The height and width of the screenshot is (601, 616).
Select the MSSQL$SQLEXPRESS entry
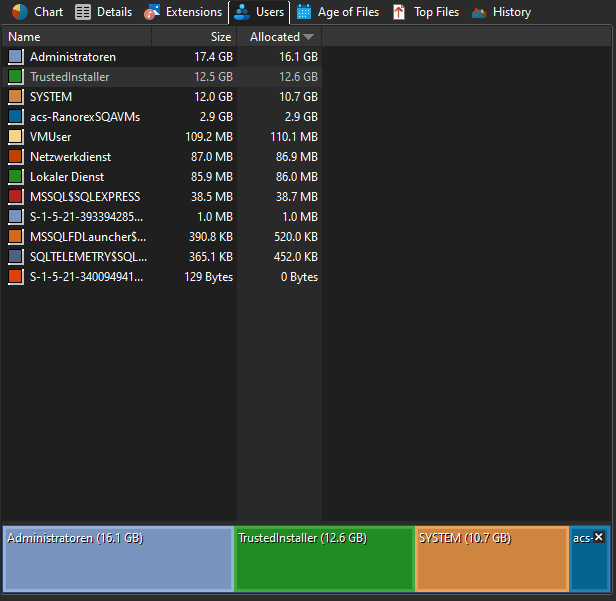pos(85,197)
